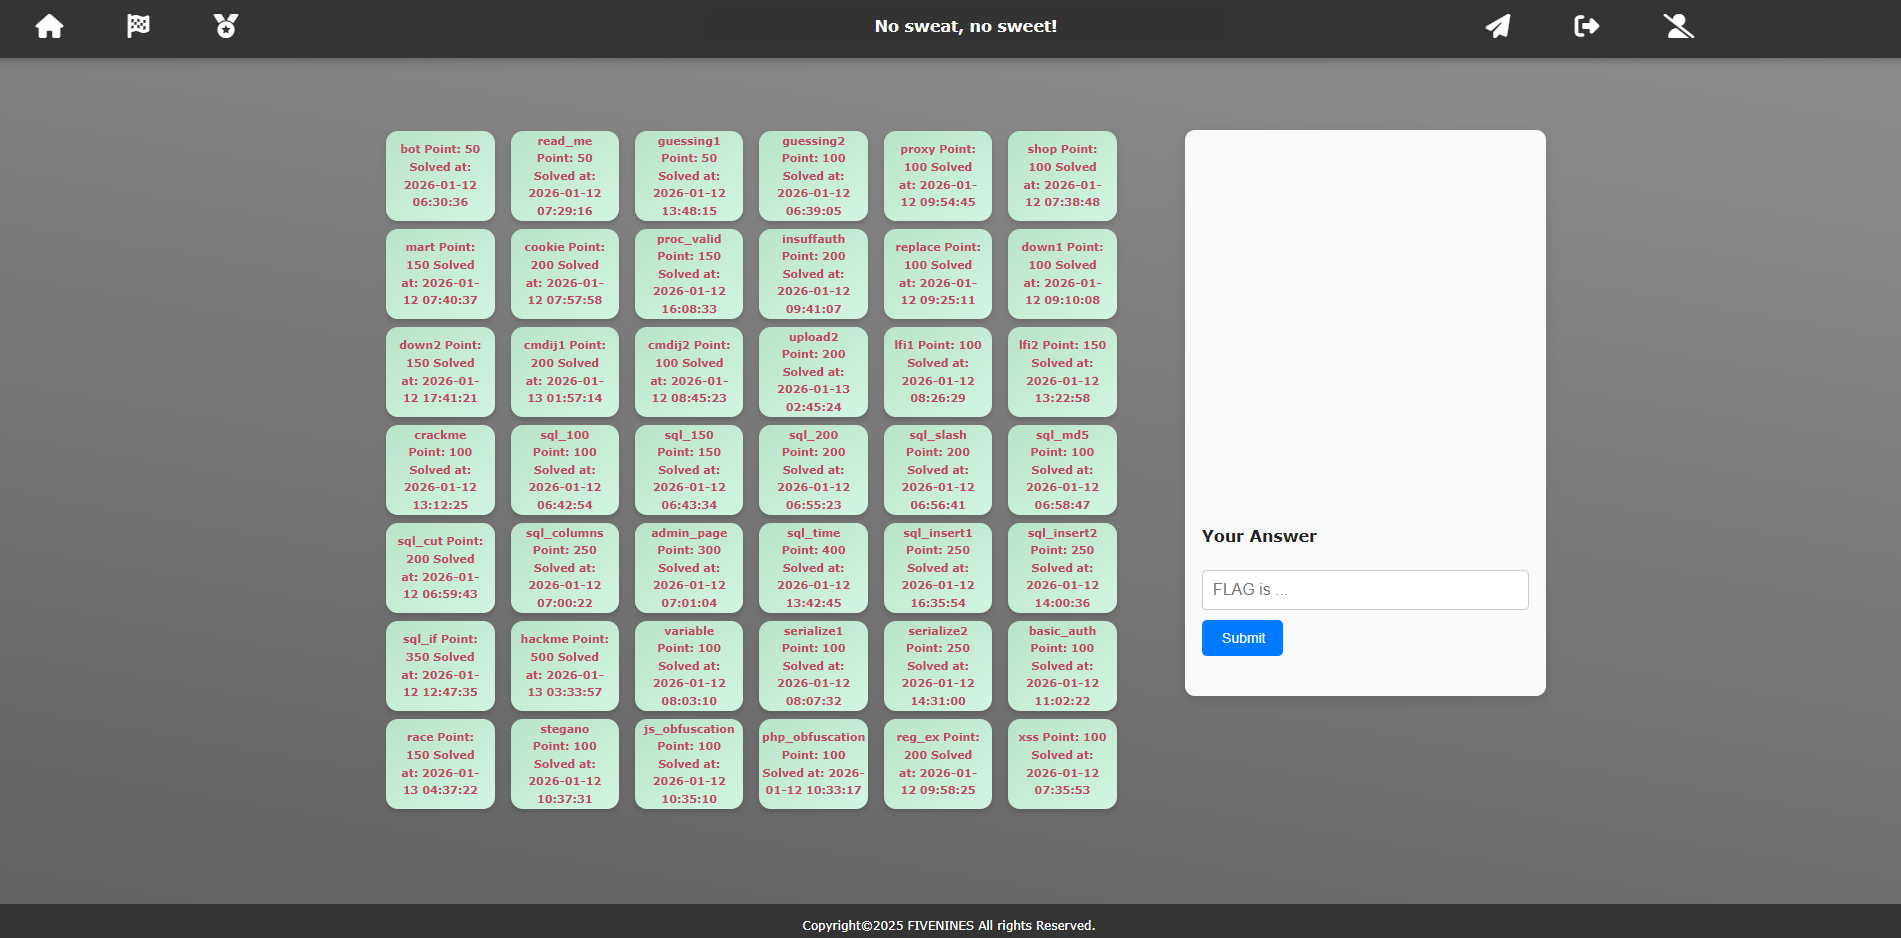Open the medal ranking icon
The image size is (1901, 938).
226,26
